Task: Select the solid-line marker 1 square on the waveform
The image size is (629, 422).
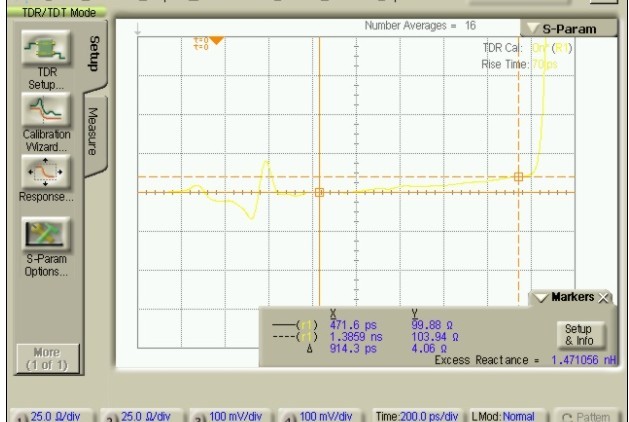Action: coord(319,192)
